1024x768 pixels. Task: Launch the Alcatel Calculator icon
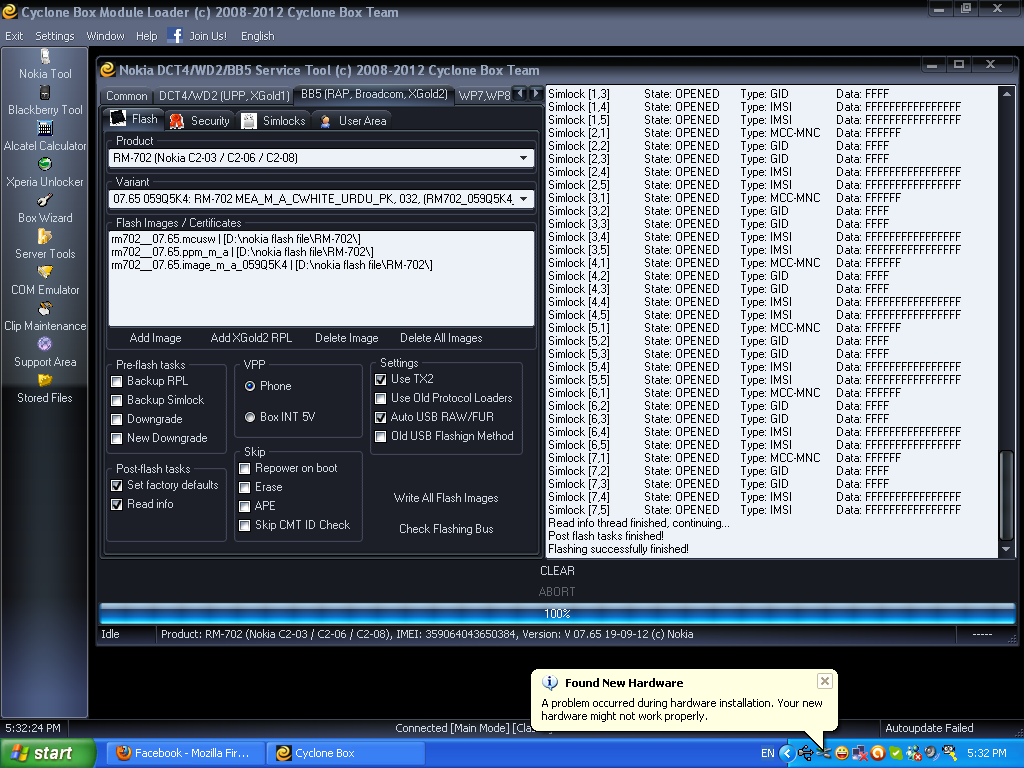(x=45, y=129)
